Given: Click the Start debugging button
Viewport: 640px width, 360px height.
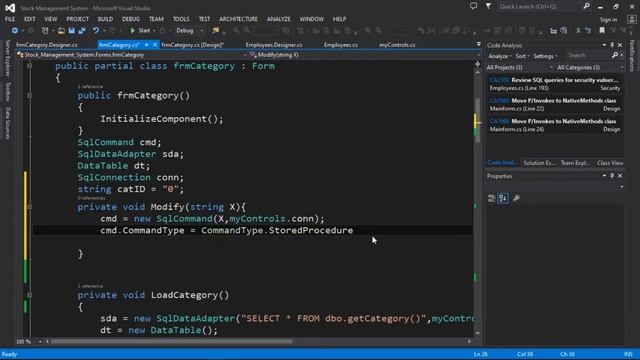Looking at the screenshot, I should pyautogui.click(x=140, y=31).
